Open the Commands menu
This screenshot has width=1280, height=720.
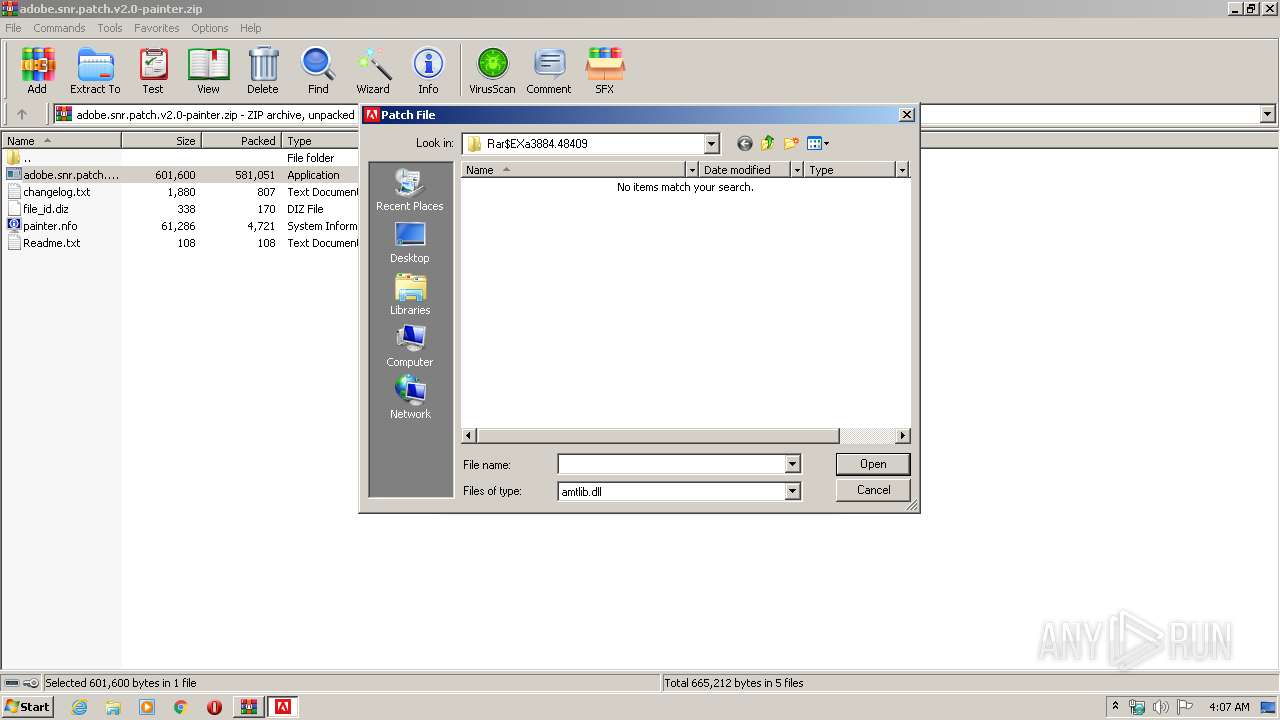pos(59,28)
